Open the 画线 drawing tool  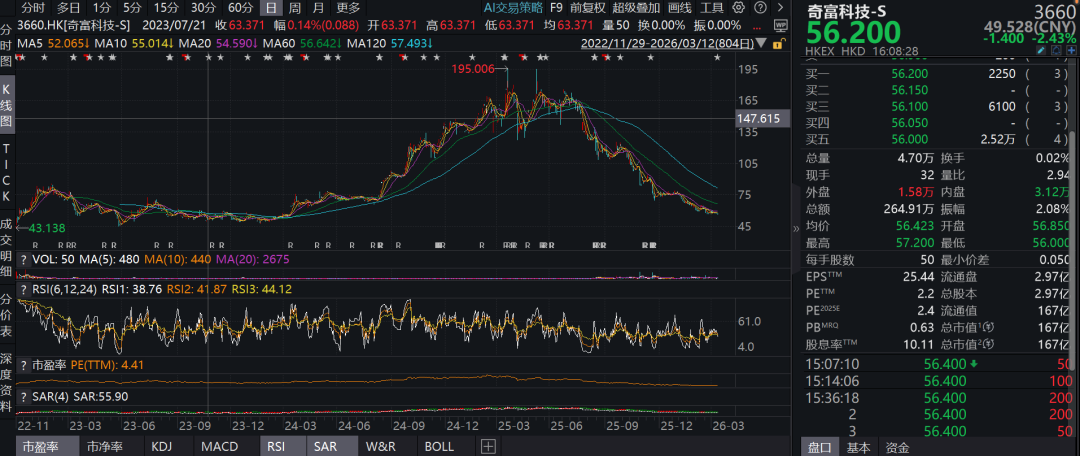point(679,8)
